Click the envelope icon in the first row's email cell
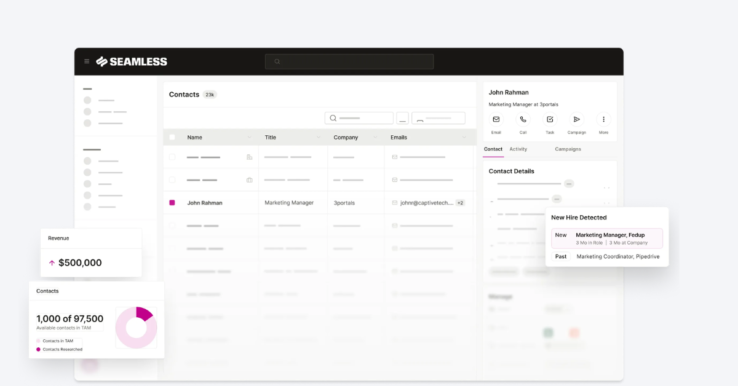Image resolution: width=738 pixels, height=386 pixels. (x=394, y=157)
